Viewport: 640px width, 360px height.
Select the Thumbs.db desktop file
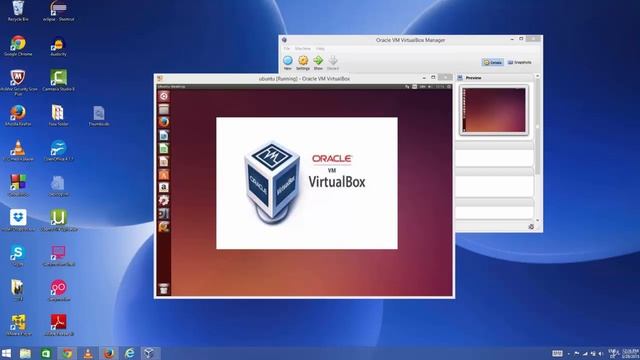pos(99,116)
